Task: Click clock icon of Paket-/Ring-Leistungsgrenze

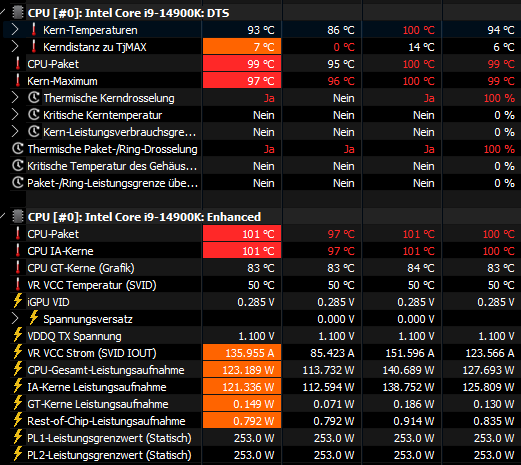Action: [x=18, y=183]
